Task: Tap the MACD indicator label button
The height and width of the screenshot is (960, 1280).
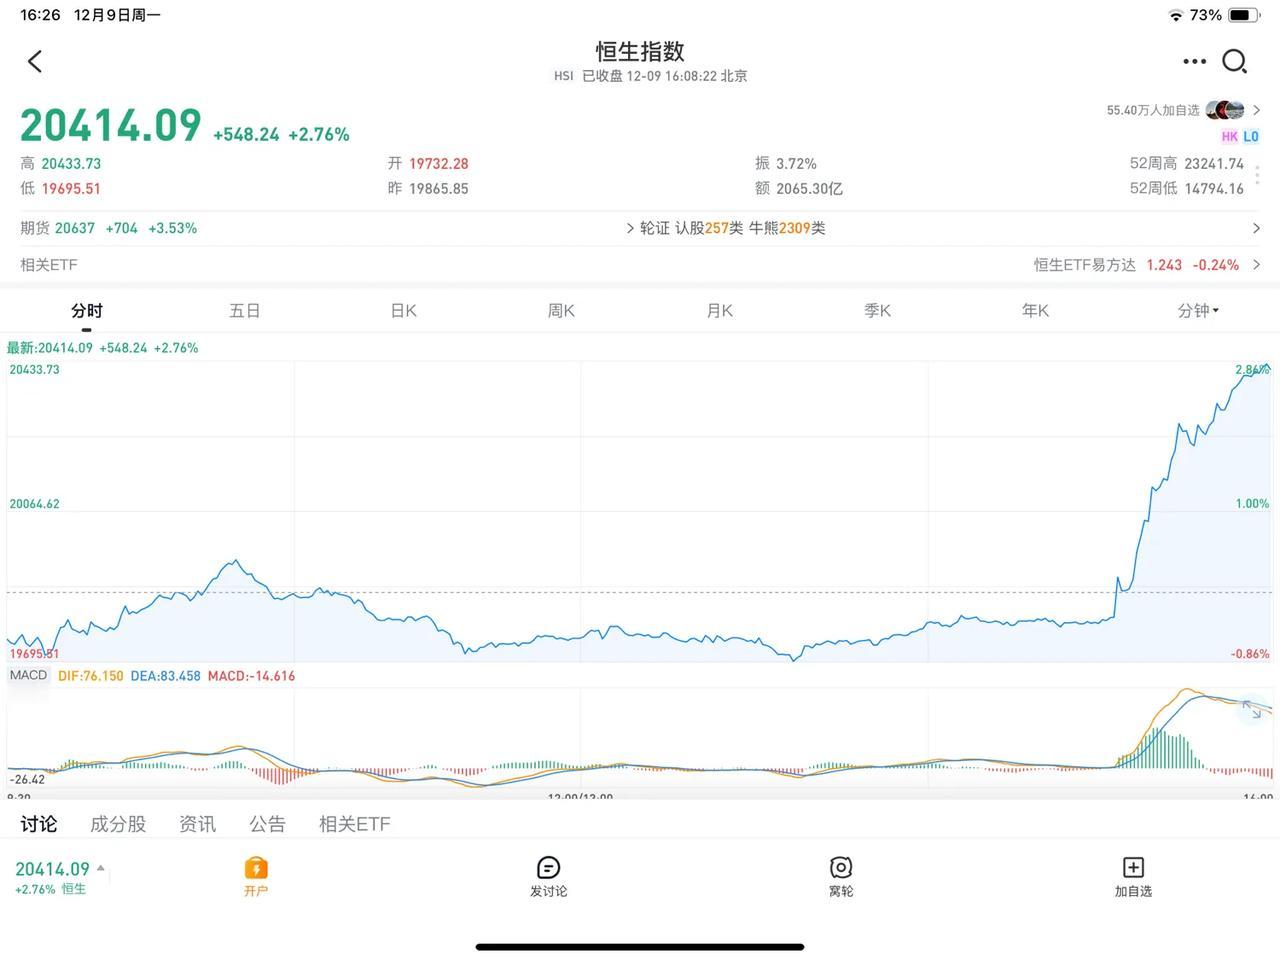Action: 28,675
